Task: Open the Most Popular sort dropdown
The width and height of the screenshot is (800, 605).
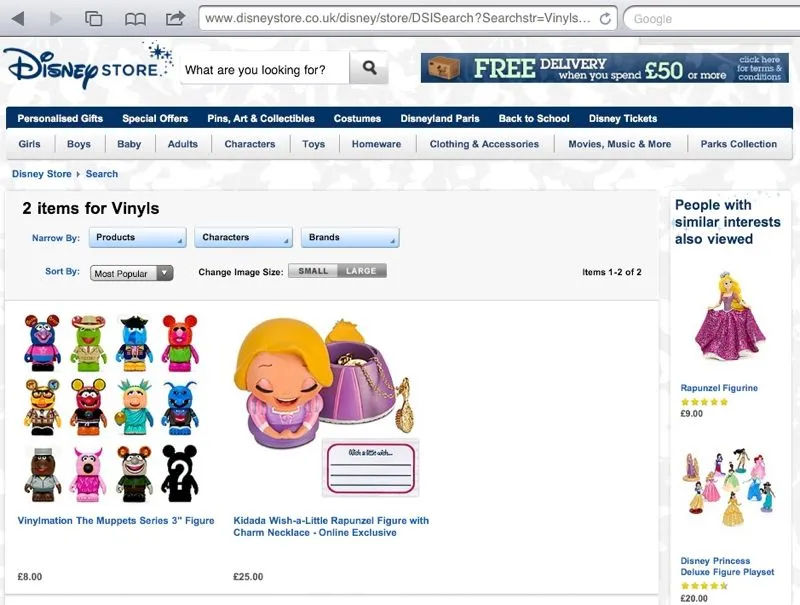Action: pos(132,273)
